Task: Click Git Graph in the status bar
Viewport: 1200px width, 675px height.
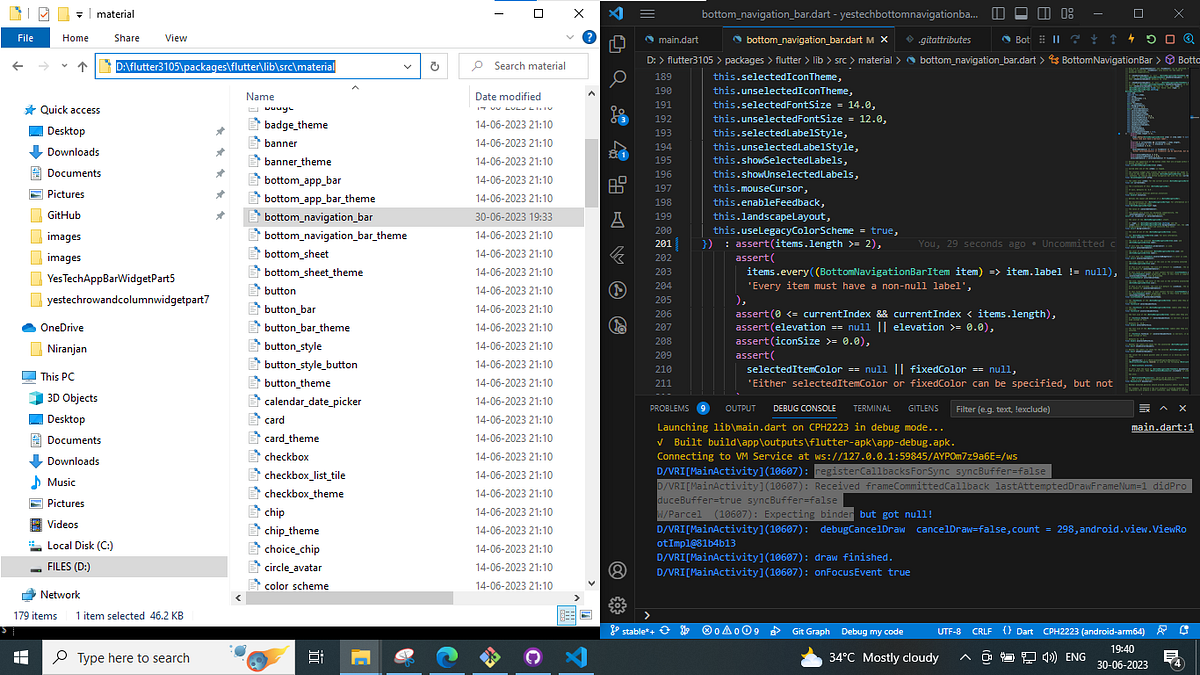Action: tap(810, 631)
